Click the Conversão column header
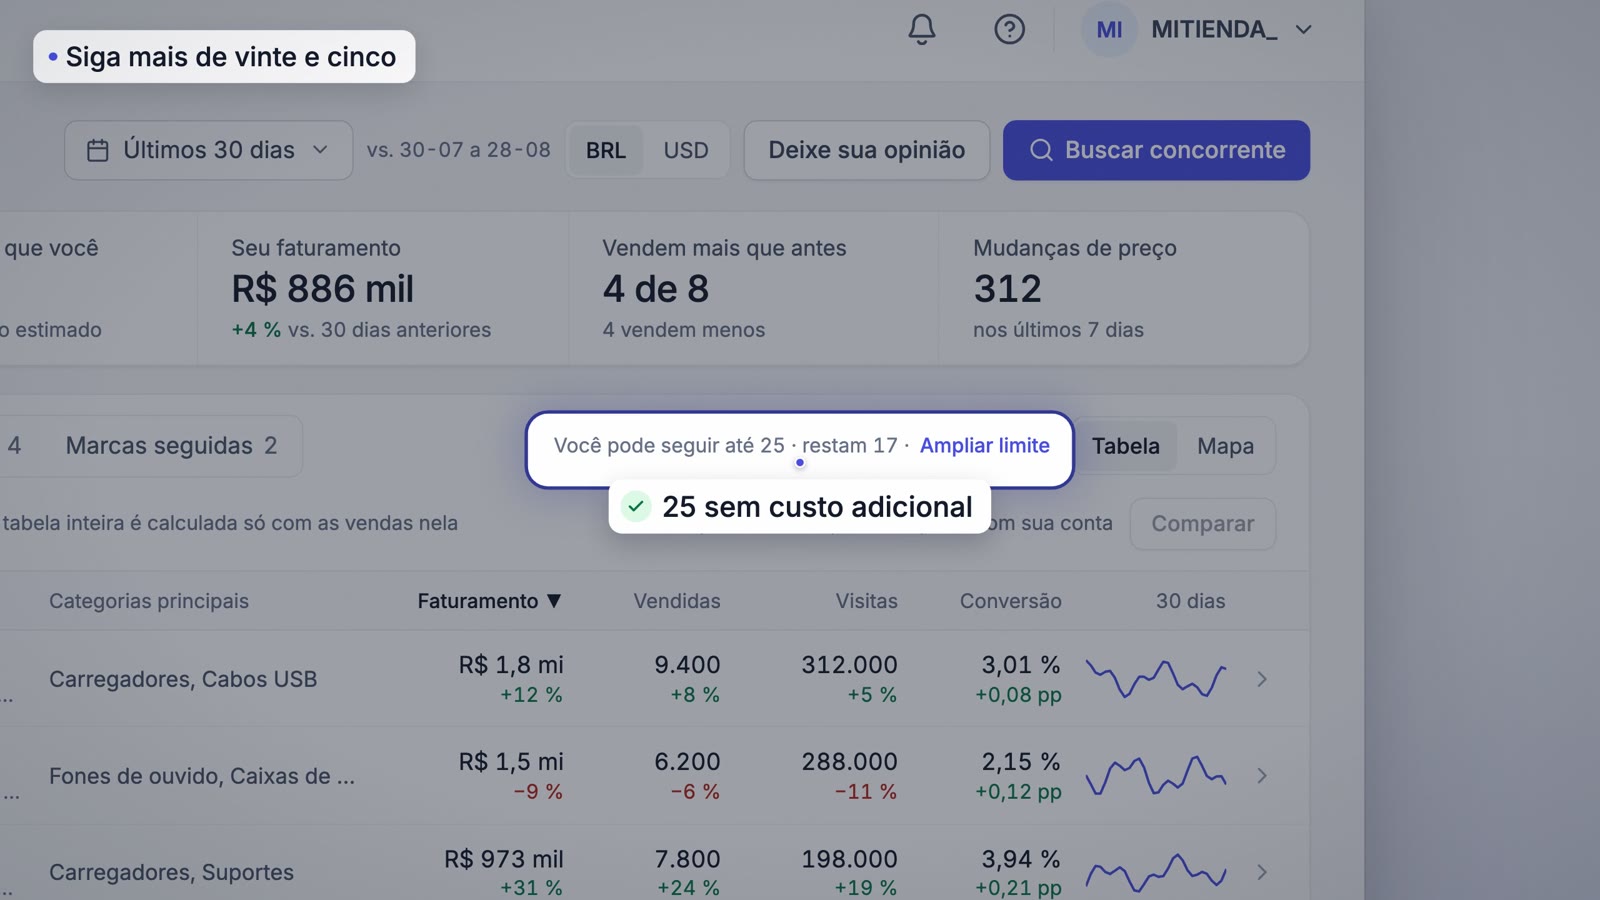 (1011, 601)
